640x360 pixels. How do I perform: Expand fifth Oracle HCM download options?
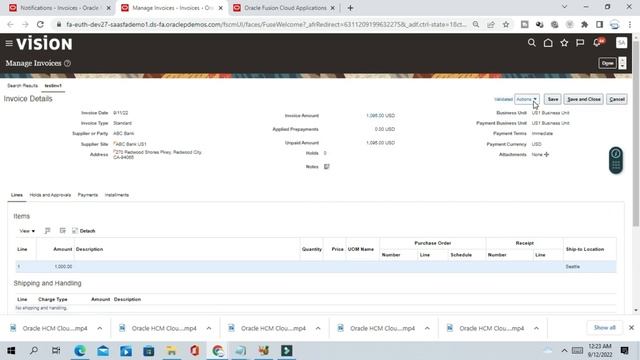(x=536, y=328)
